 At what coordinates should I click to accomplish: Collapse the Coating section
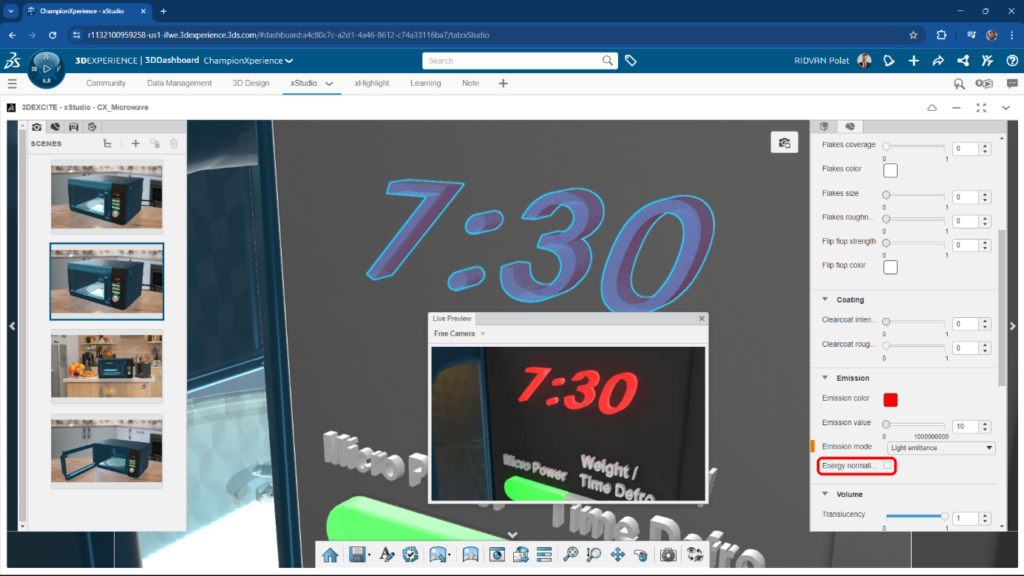[825, 300]
